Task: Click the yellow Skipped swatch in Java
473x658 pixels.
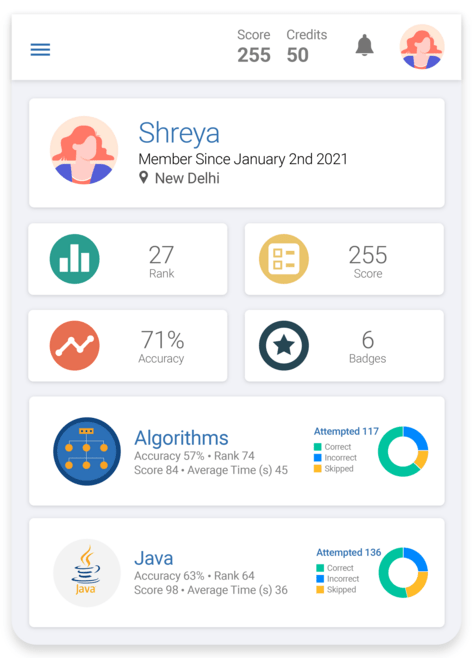Action: tap(320, 590)
